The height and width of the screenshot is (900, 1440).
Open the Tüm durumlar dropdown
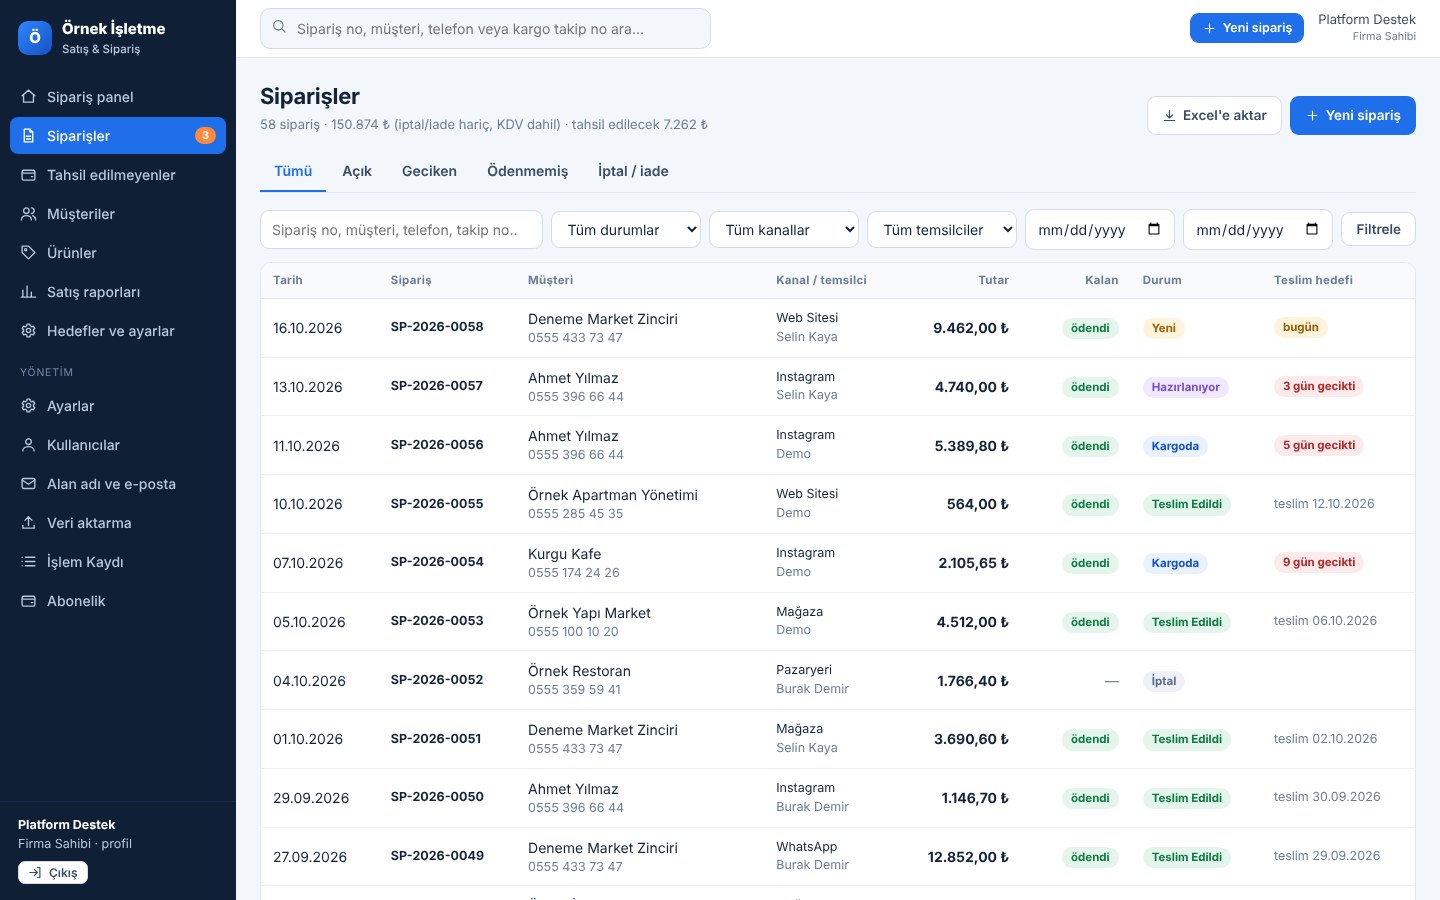(626, 230)
